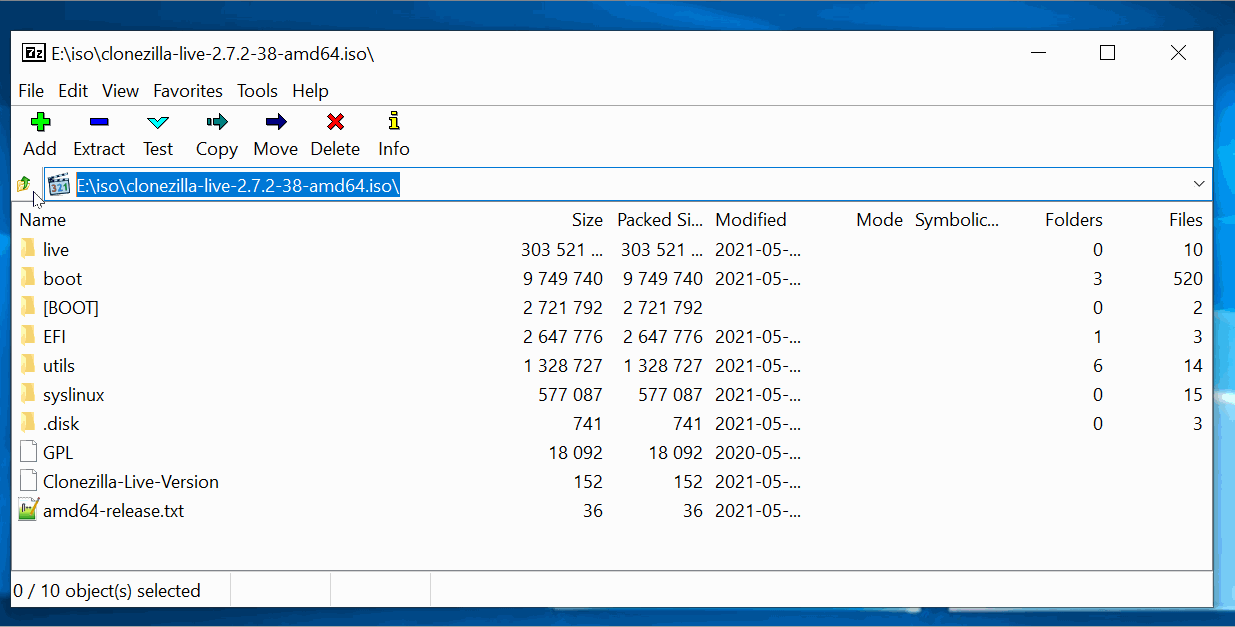Click the 'GPL' file name
Viewport: 1235px width, 627px height.
pos(58,452)
